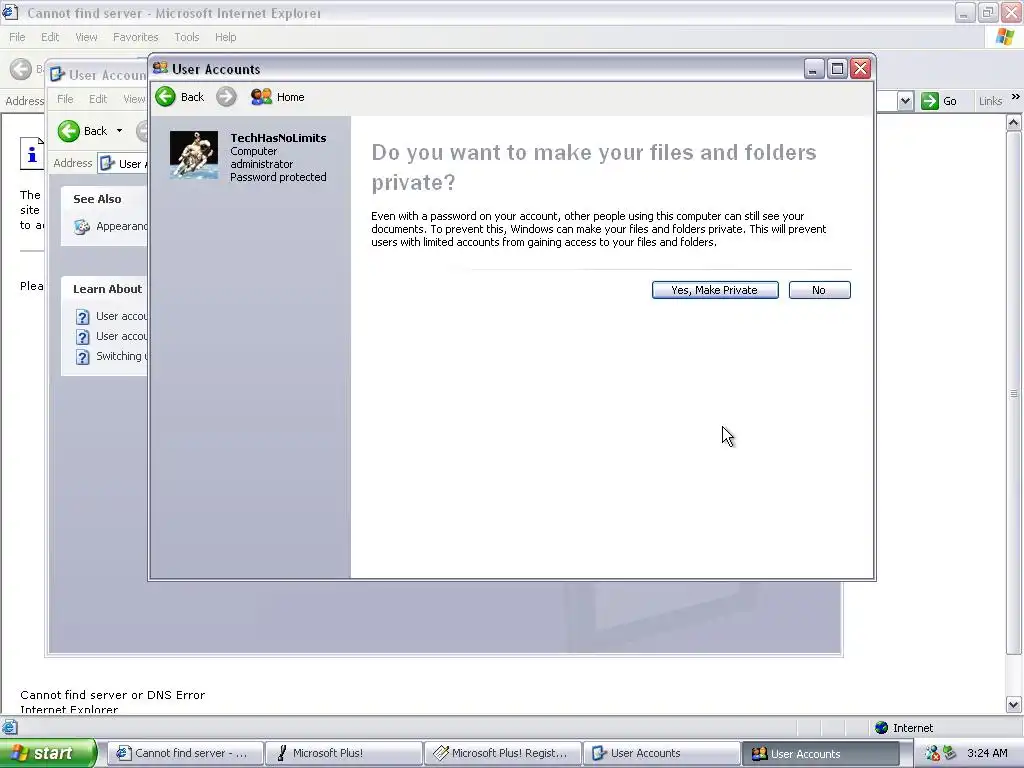This screenshot has width=1024, height=768.
Task: Choose No for making files private
Action: 819,290
